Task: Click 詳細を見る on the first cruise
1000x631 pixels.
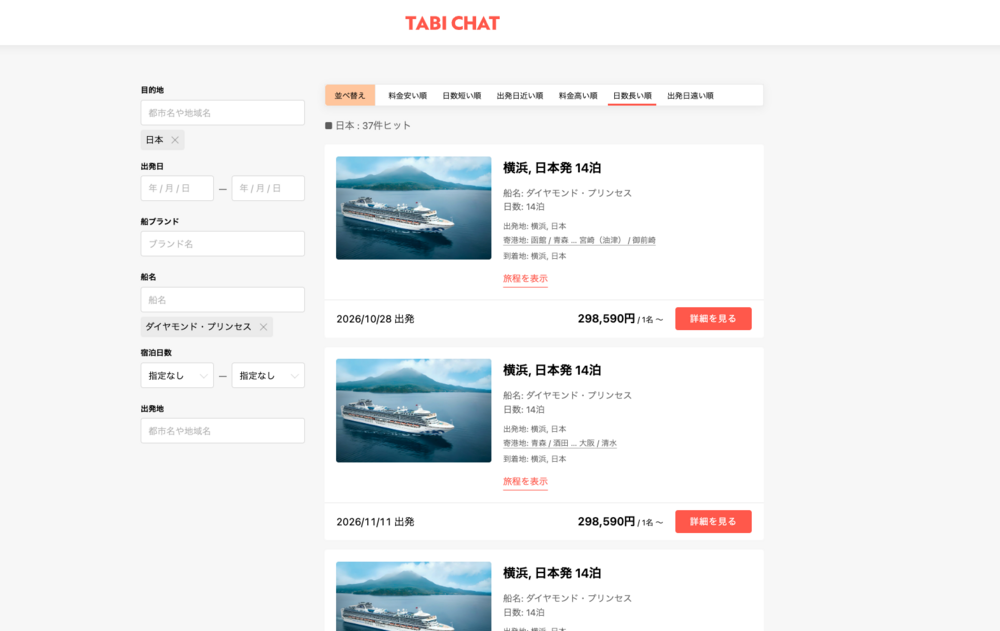Action: pyautogui.click(x=713, y=318)
